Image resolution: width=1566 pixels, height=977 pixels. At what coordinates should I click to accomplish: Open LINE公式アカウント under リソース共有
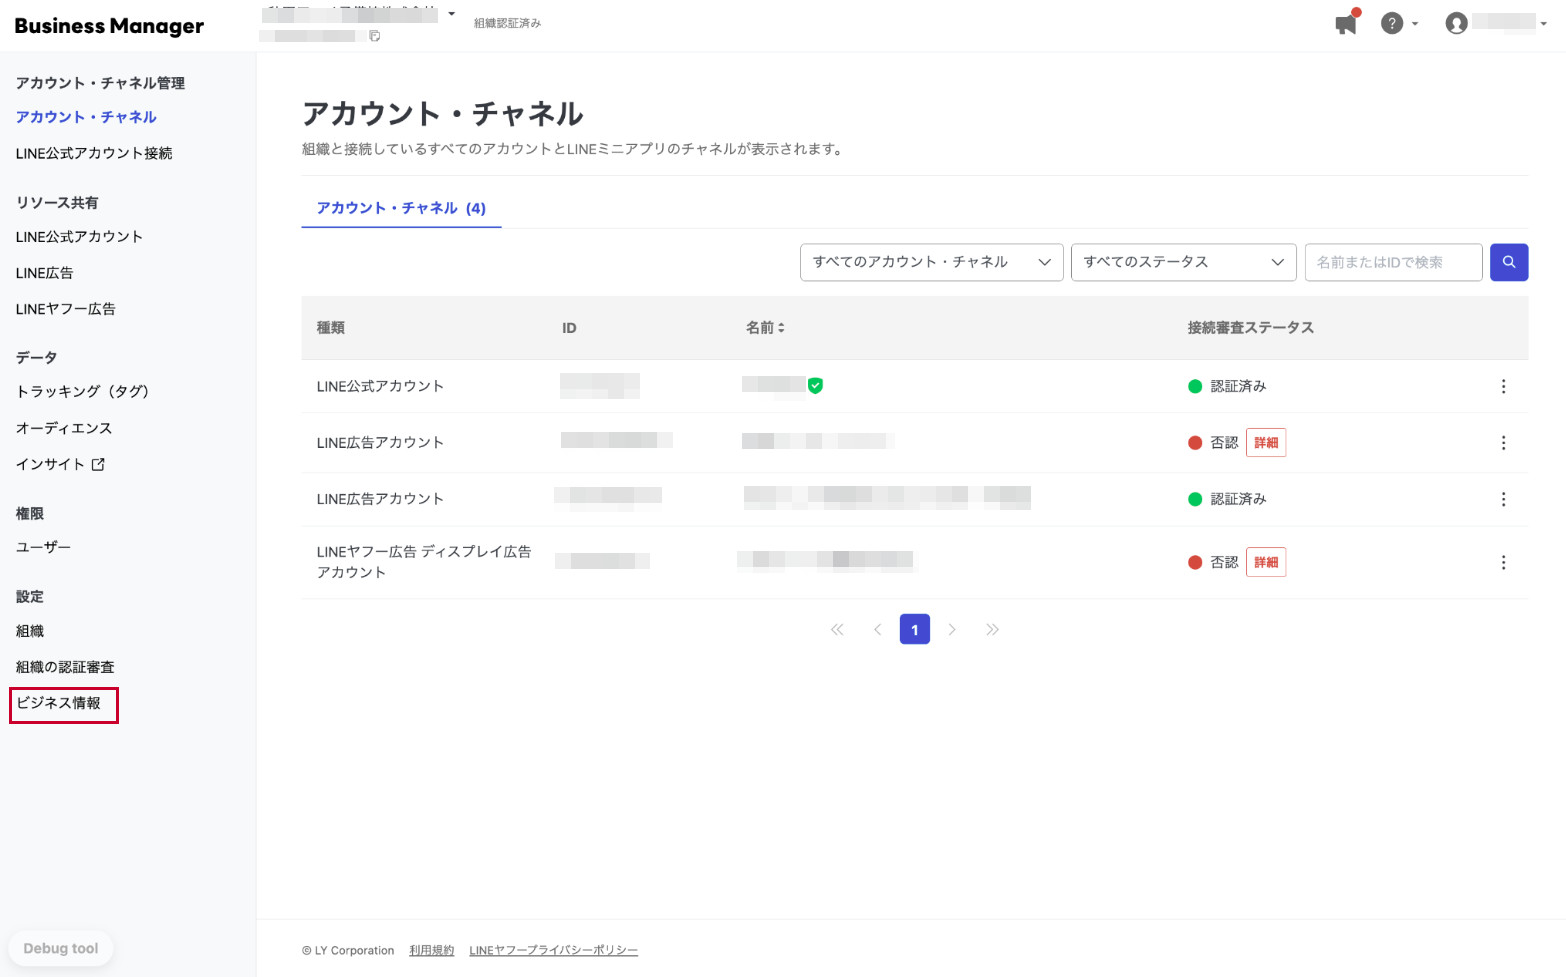tap(79, 237)
